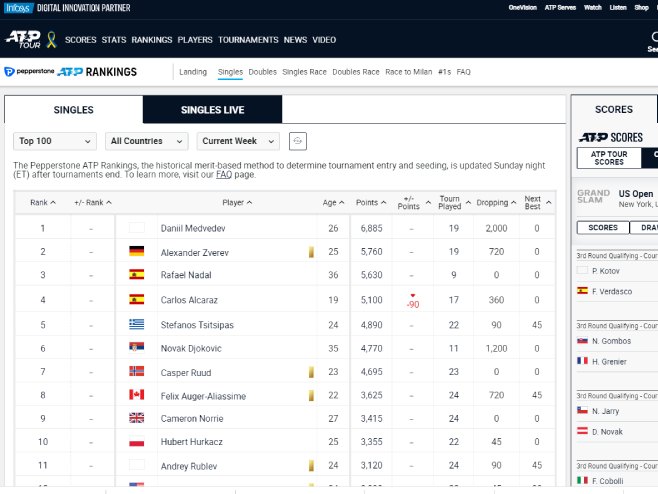Viewport: 658px width, 494px height.
Task: Select the SINGLES tab
Action: pyautogui.click(x=73, y=110)
